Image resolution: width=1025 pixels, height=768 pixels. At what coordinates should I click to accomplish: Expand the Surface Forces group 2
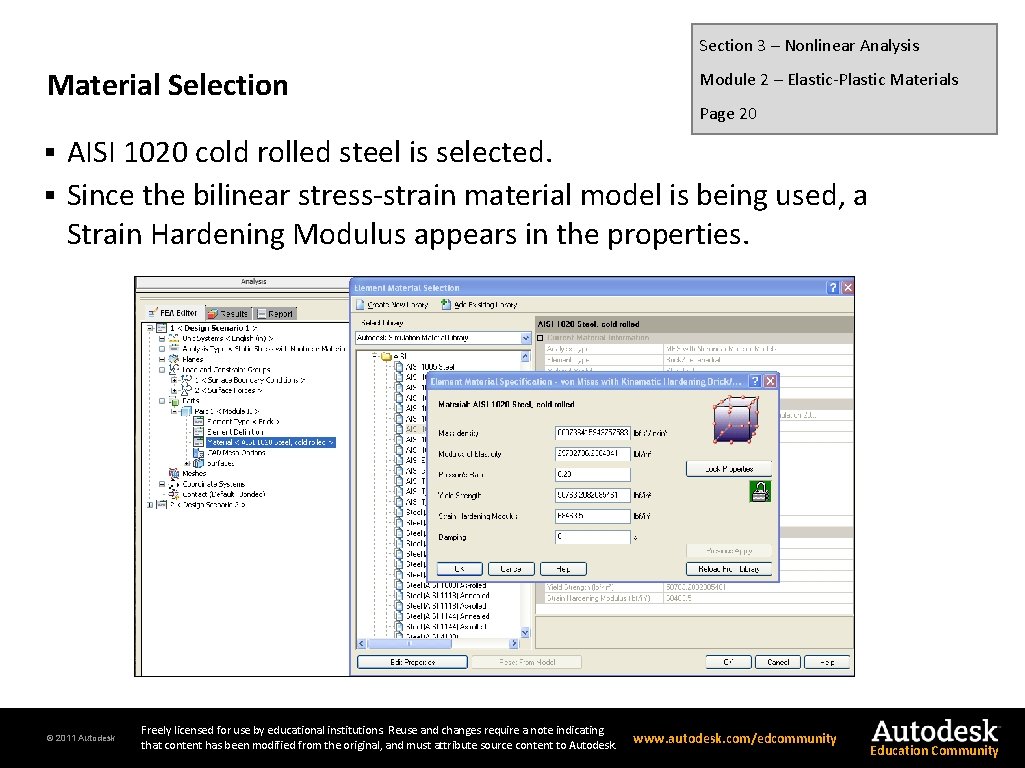(174, 390)
